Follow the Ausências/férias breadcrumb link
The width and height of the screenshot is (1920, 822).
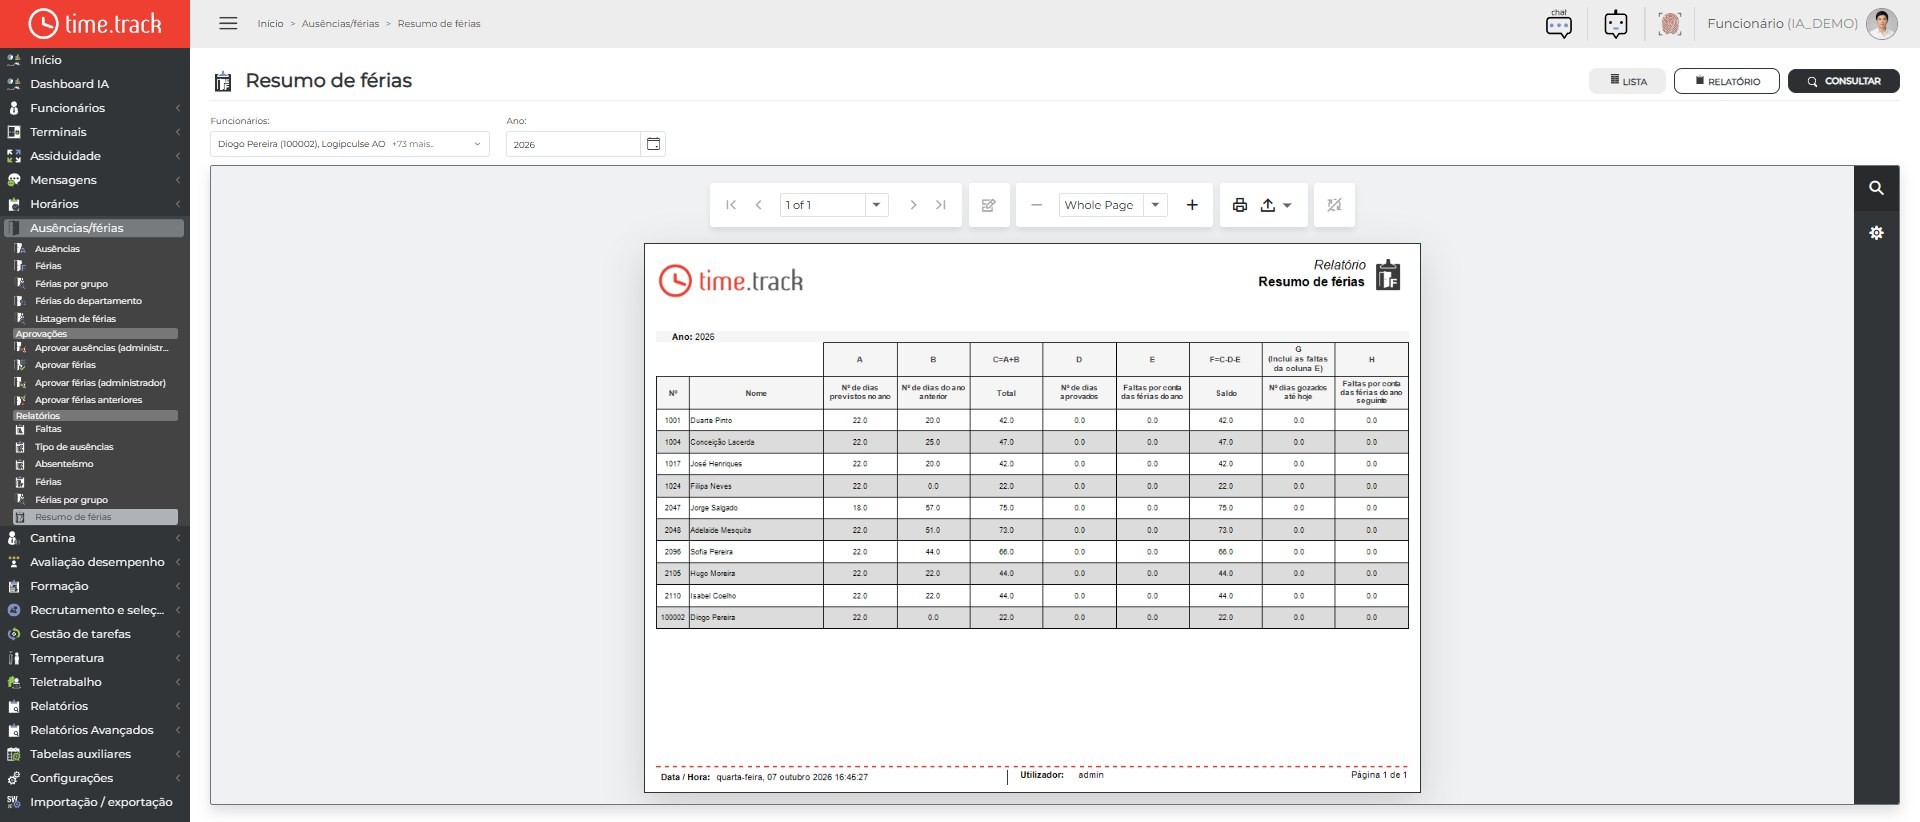click(x=340, y=24)
